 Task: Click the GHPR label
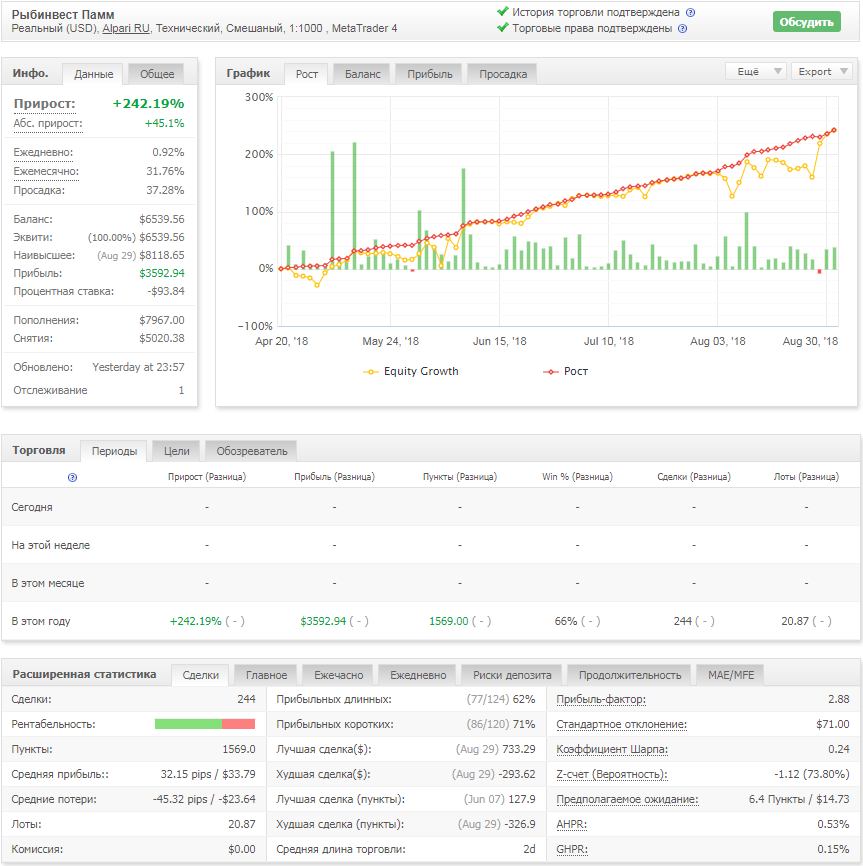tap(572, 849)
